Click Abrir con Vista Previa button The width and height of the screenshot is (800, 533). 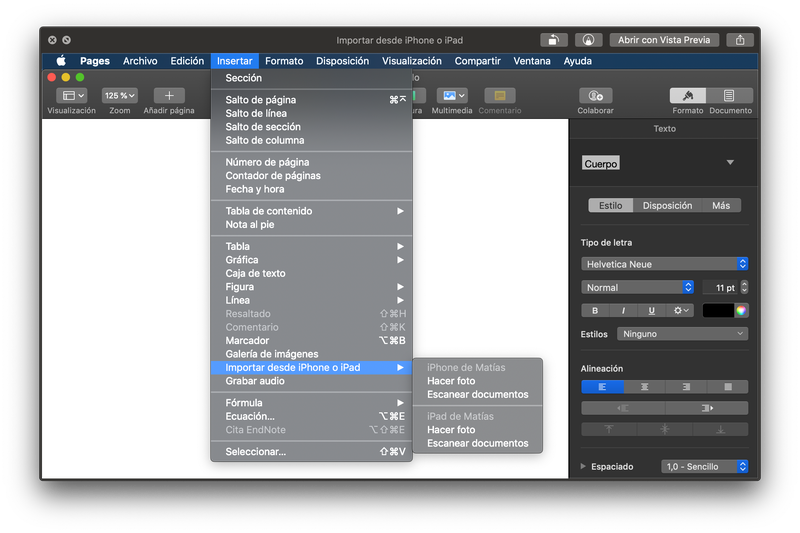point(664,40)
